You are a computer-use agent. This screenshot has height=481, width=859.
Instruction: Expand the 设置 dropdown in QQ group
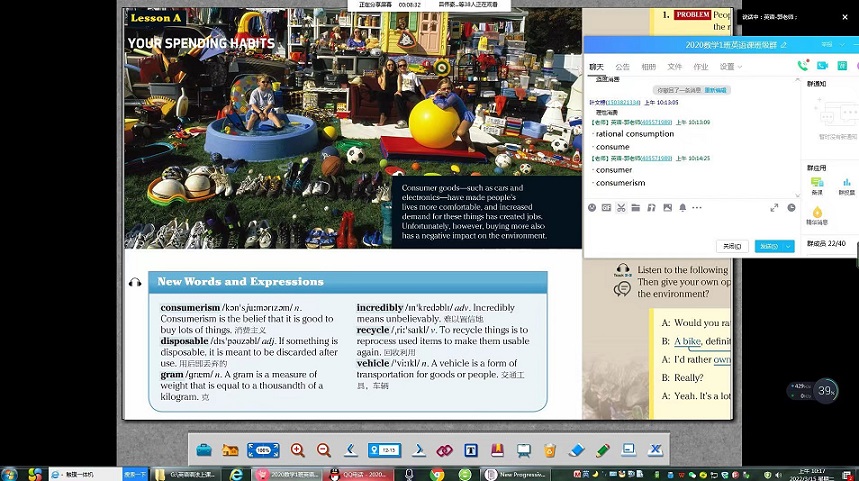731,67
